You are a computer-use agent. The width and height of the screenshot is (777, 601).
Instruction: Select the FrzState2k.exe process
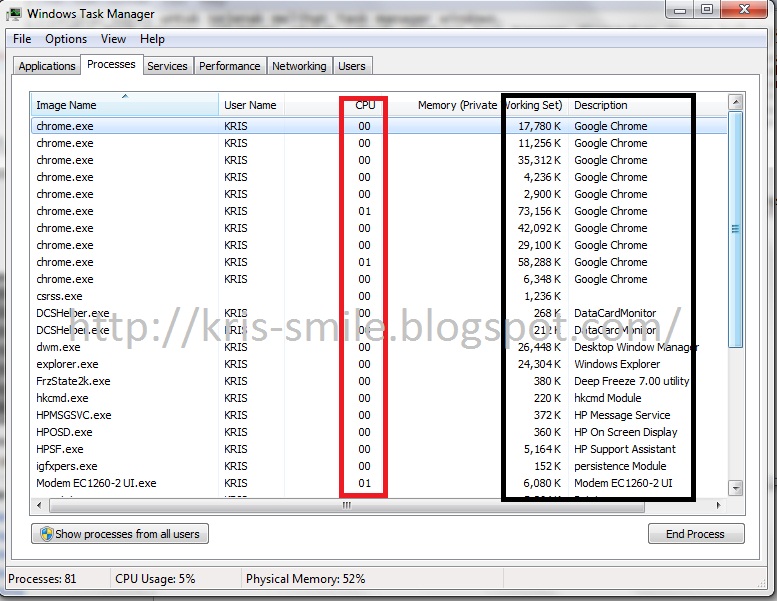pos(379,381)
